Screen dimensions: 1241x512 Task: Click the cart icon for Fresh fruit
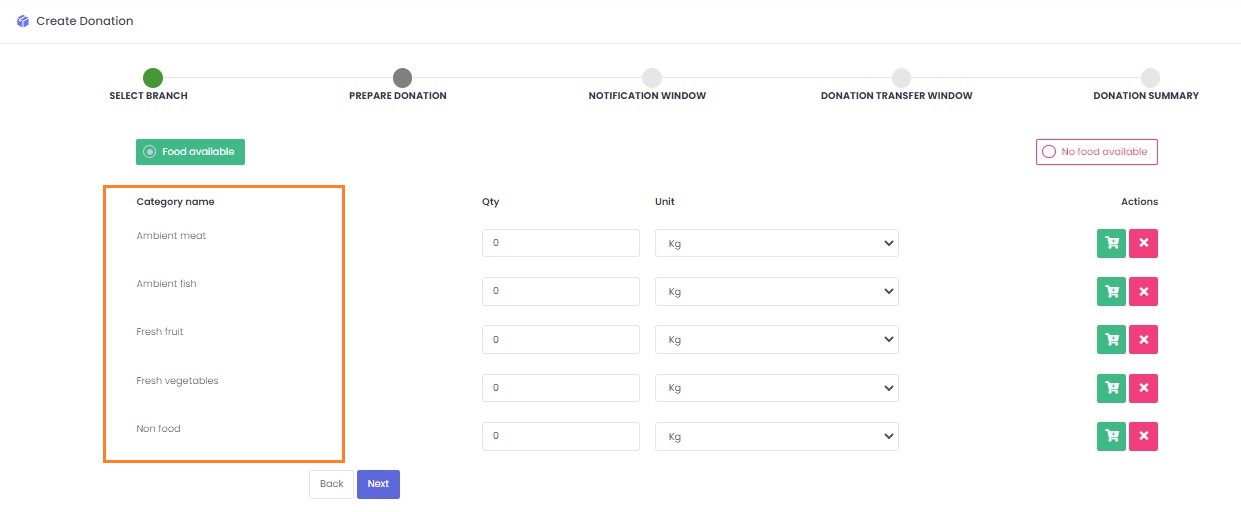(x=1111, y=339)
